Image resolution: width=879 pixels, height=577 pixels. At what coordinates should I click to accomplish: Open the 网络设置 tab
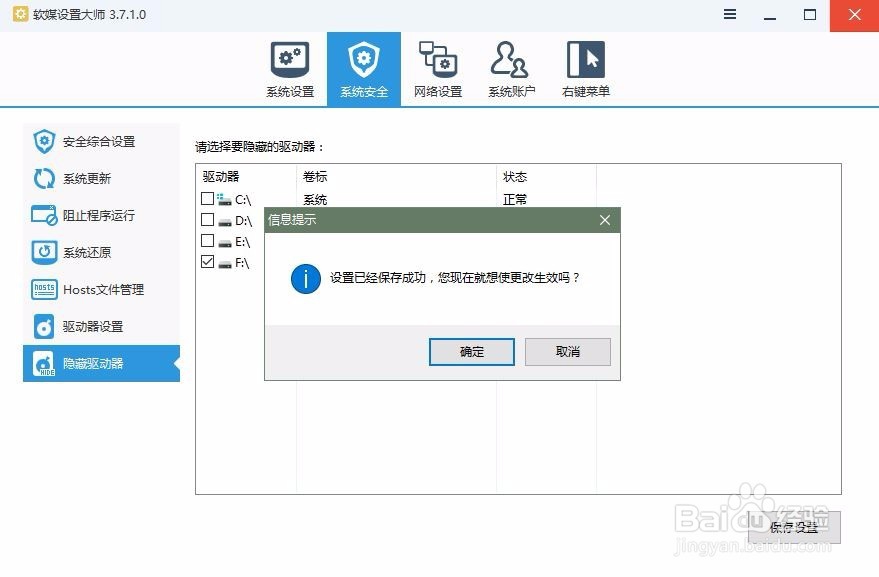438,69
